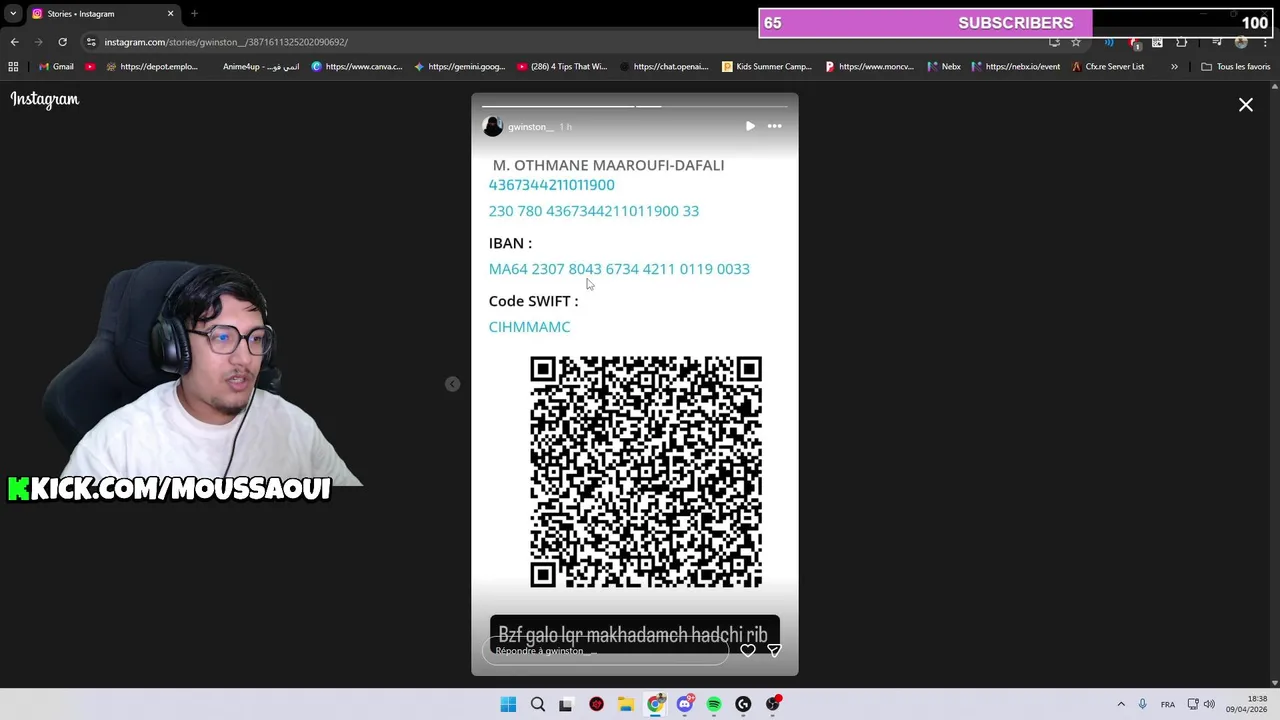Image resolution: width=1280 pixels, height=720 pixels.
Task: Click the Répondre à gwinston__ reply field
Action: pos(605,651)
